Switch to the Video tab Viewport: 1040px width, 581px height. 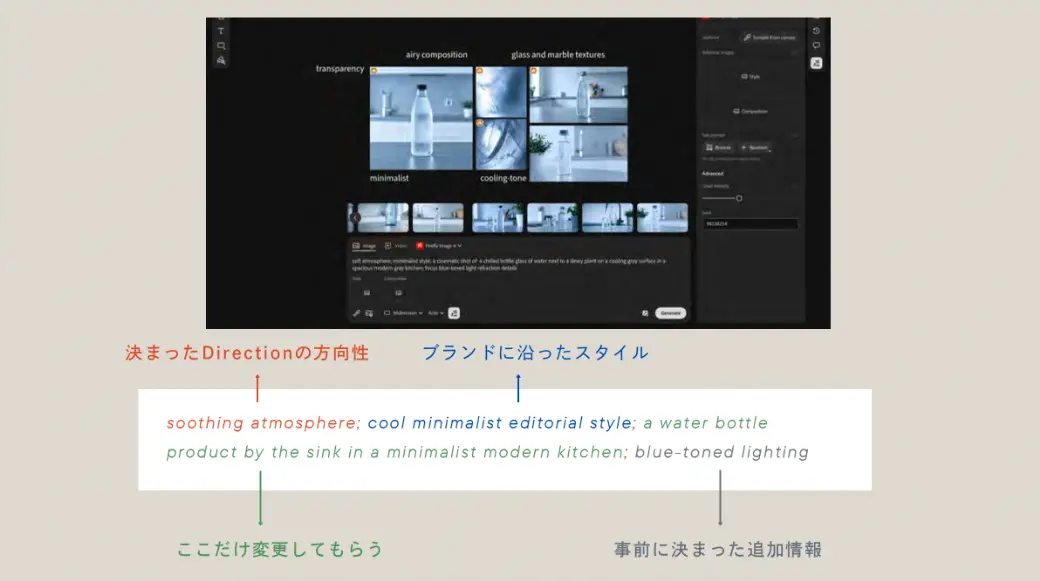pos(396,245)
